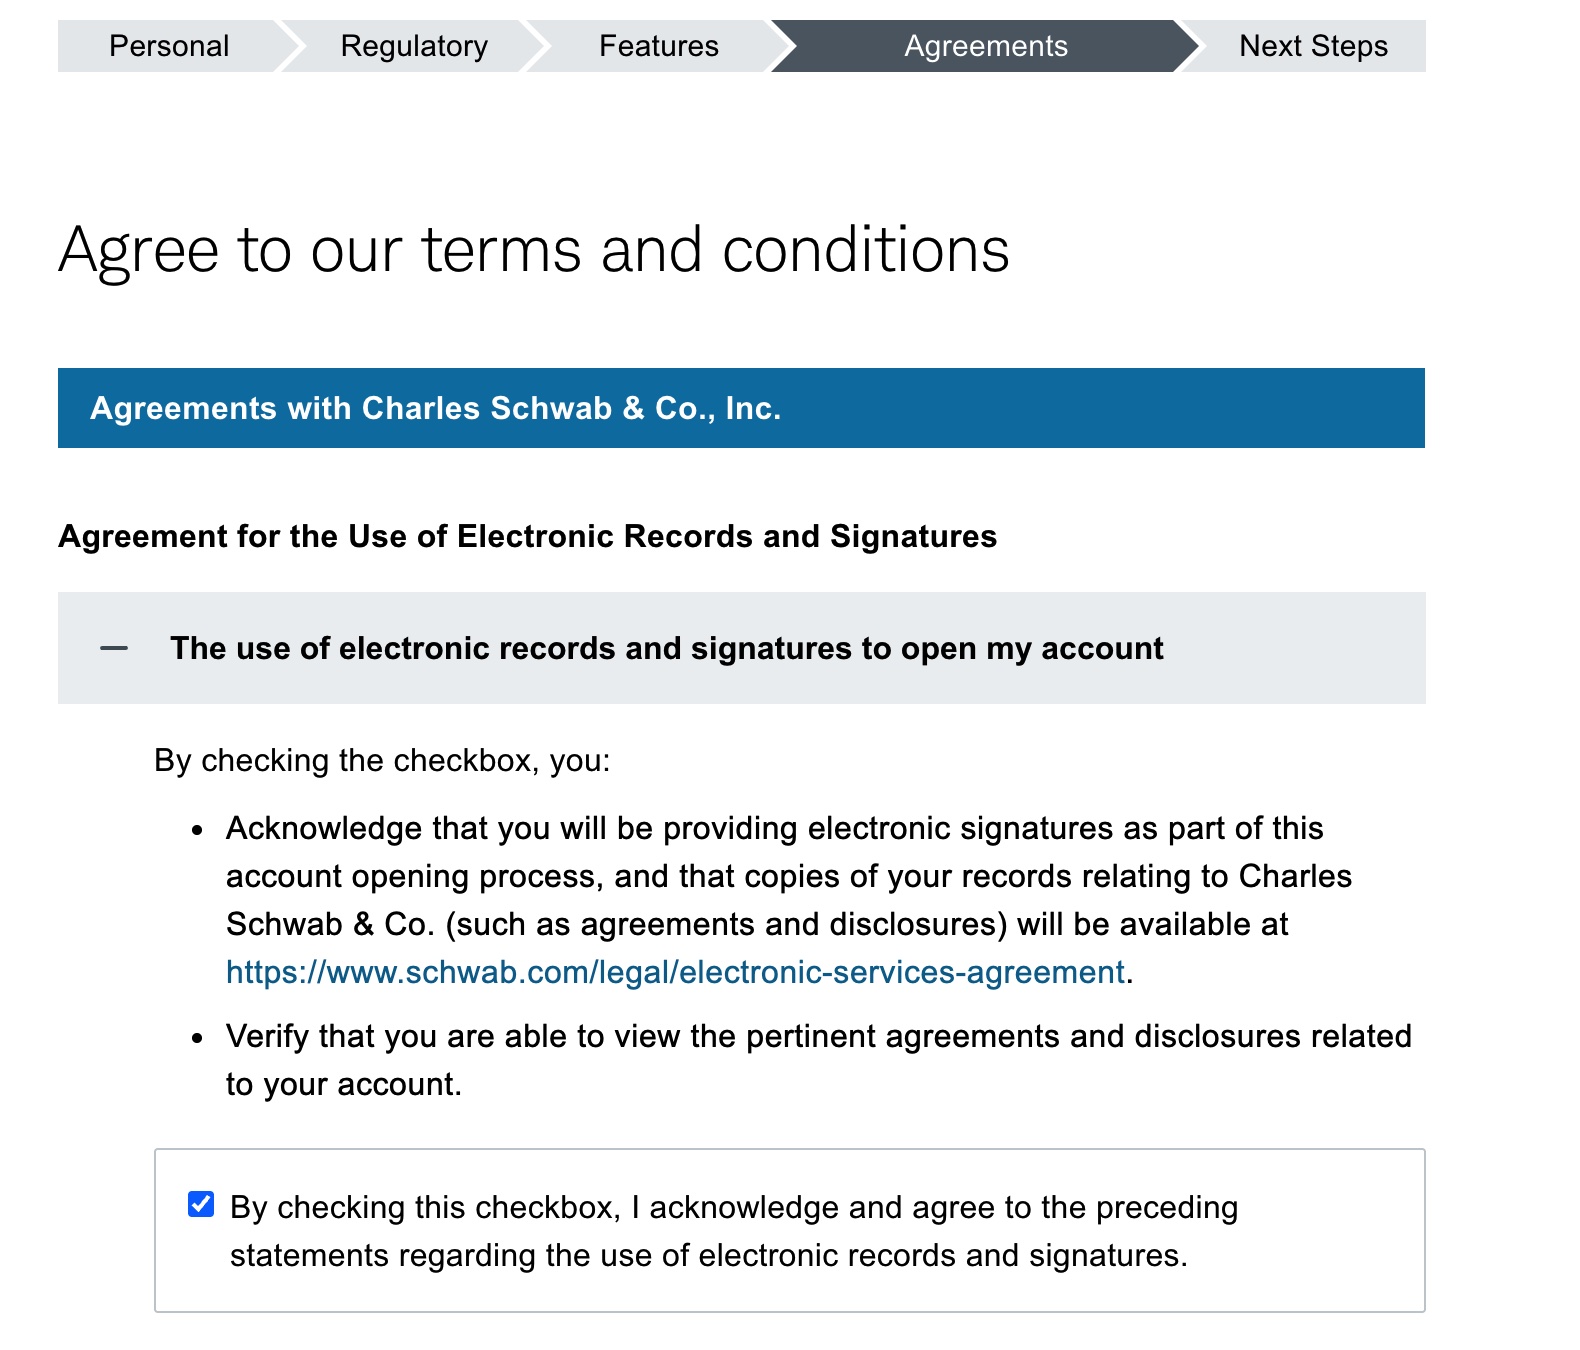
Task: Click the 'Acknowledge that you will be providing' bullet
Action: pos(789,900)
